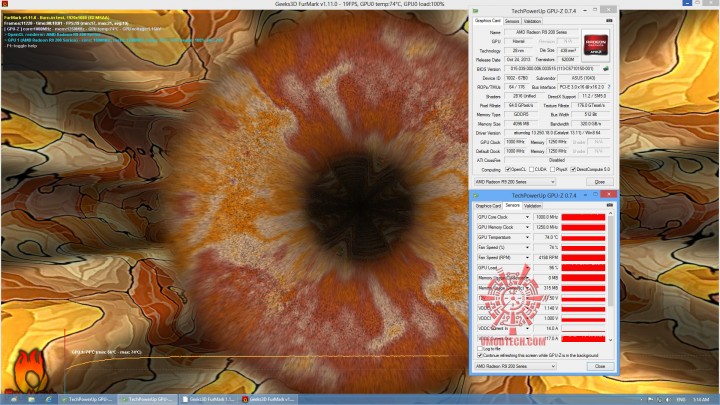Open Validation tab in lower GPU-Z window

(x=533, y=206)
